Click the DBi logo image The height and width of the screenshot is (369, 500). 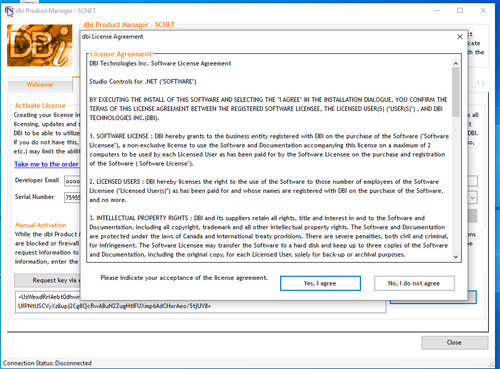[x=40, y=45]
